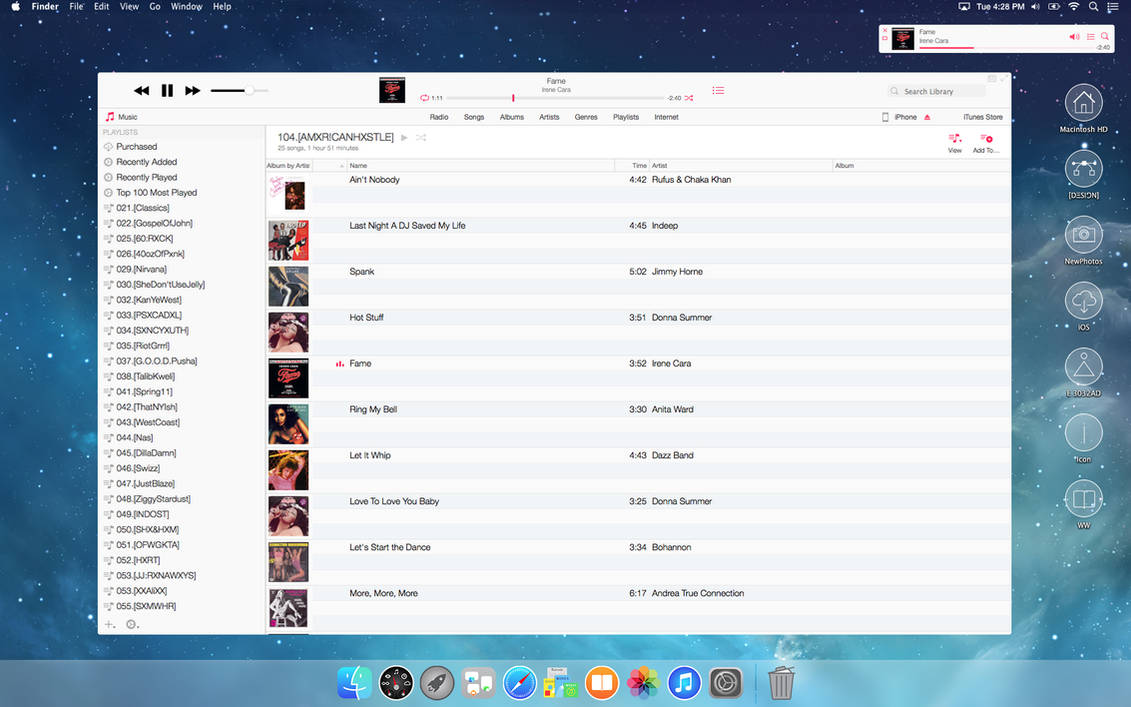Open Photos from the Dock
This screenshot has width=1131, height=707.
tap(643, 682)
